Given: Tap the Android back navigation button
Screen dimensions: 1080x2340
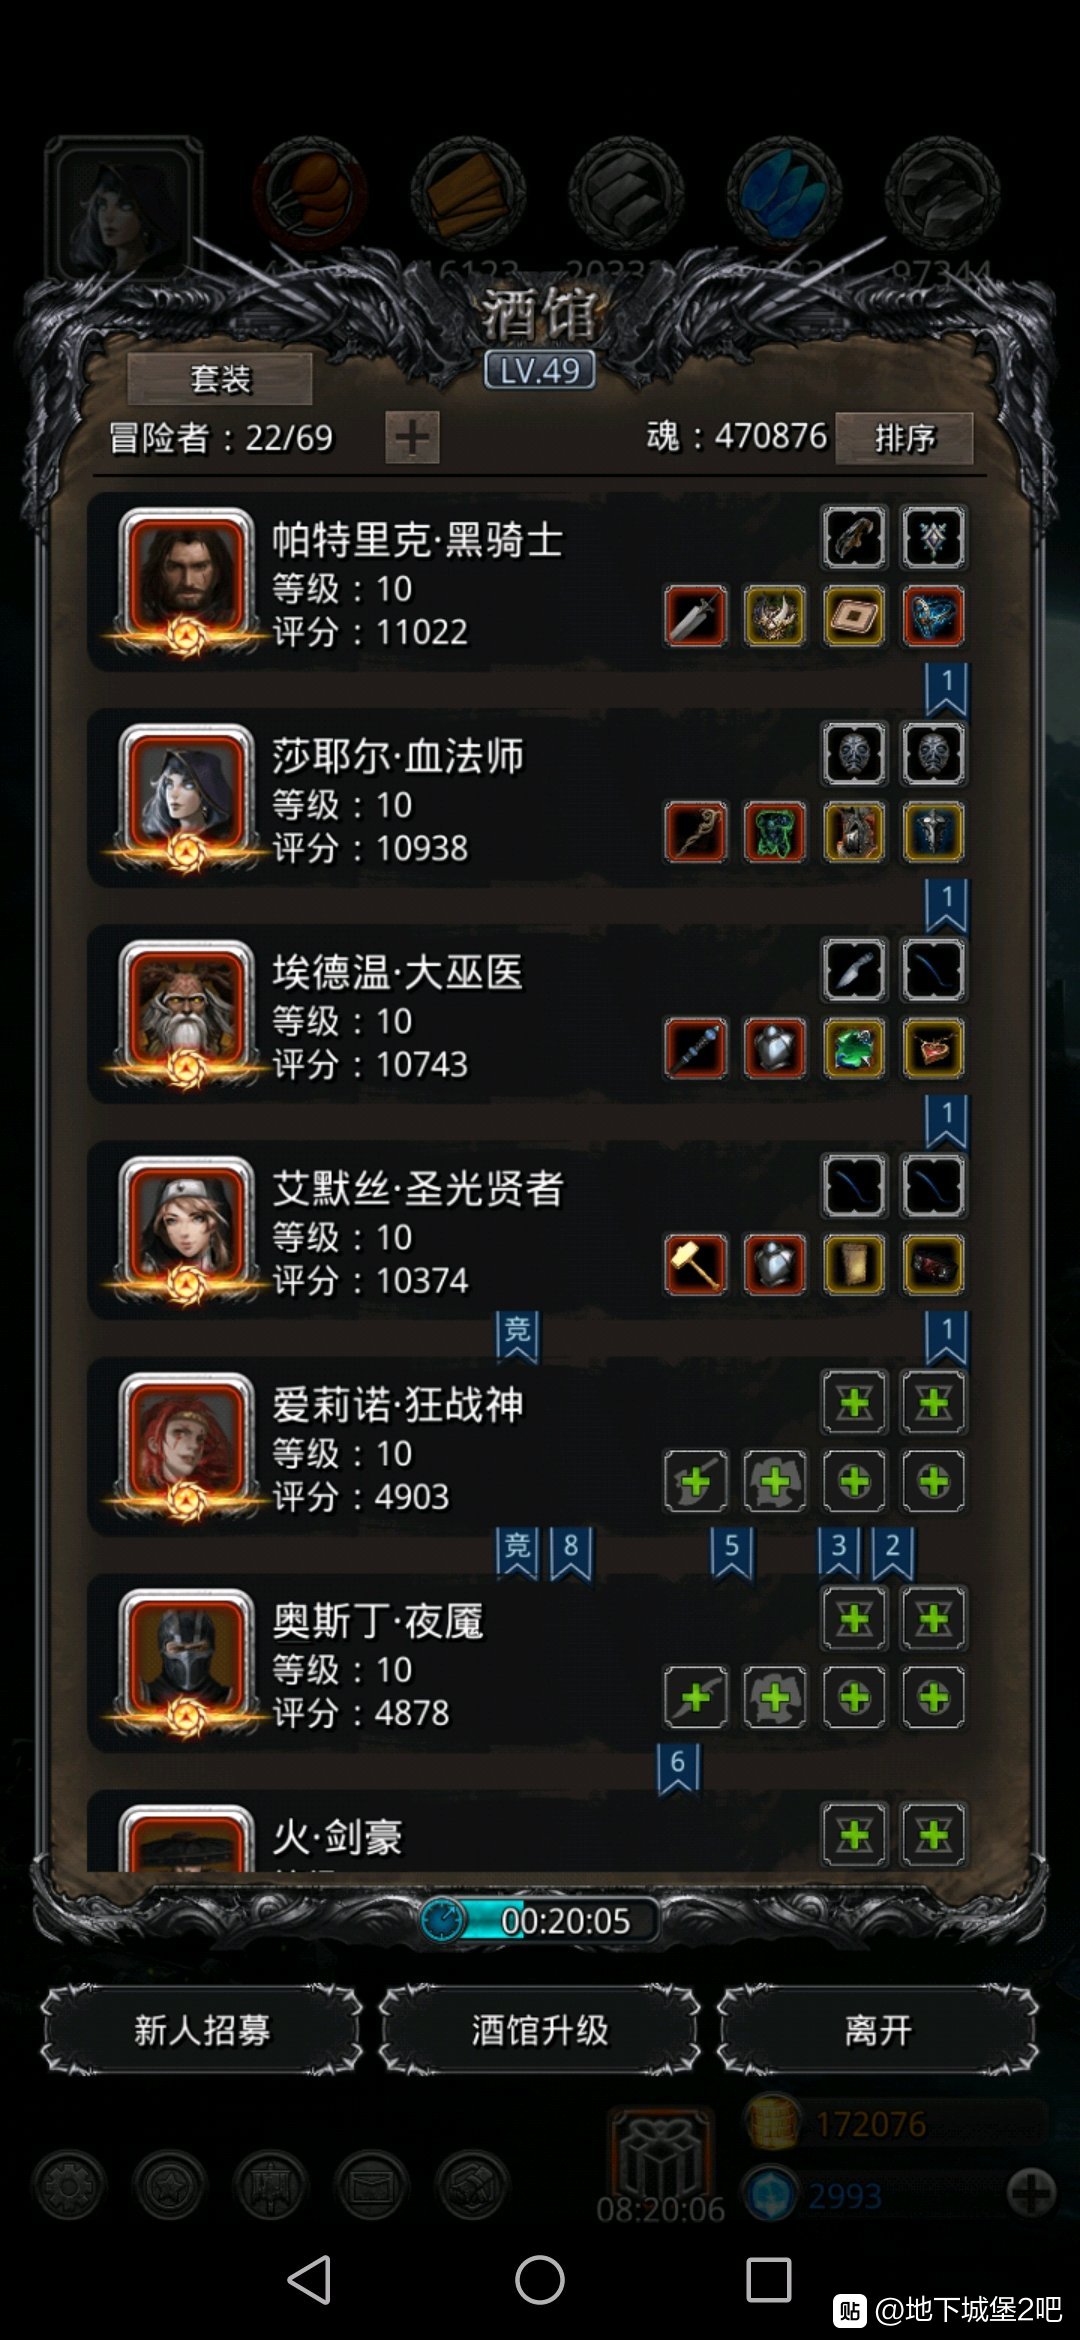Looking at the screenshot, I should [x=310, y=2280].
